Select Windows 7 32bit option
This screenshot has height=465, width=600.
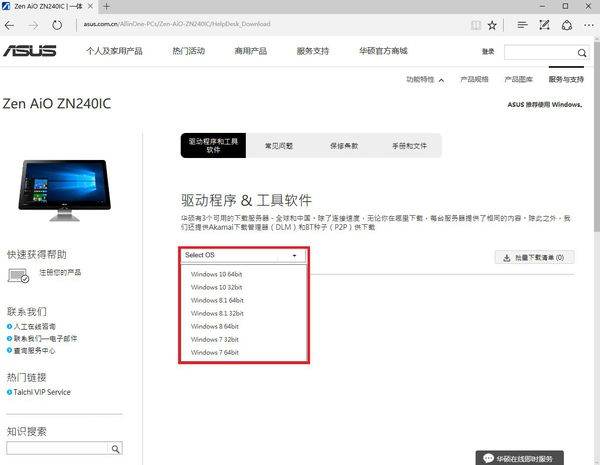click(x=215, y=338)
